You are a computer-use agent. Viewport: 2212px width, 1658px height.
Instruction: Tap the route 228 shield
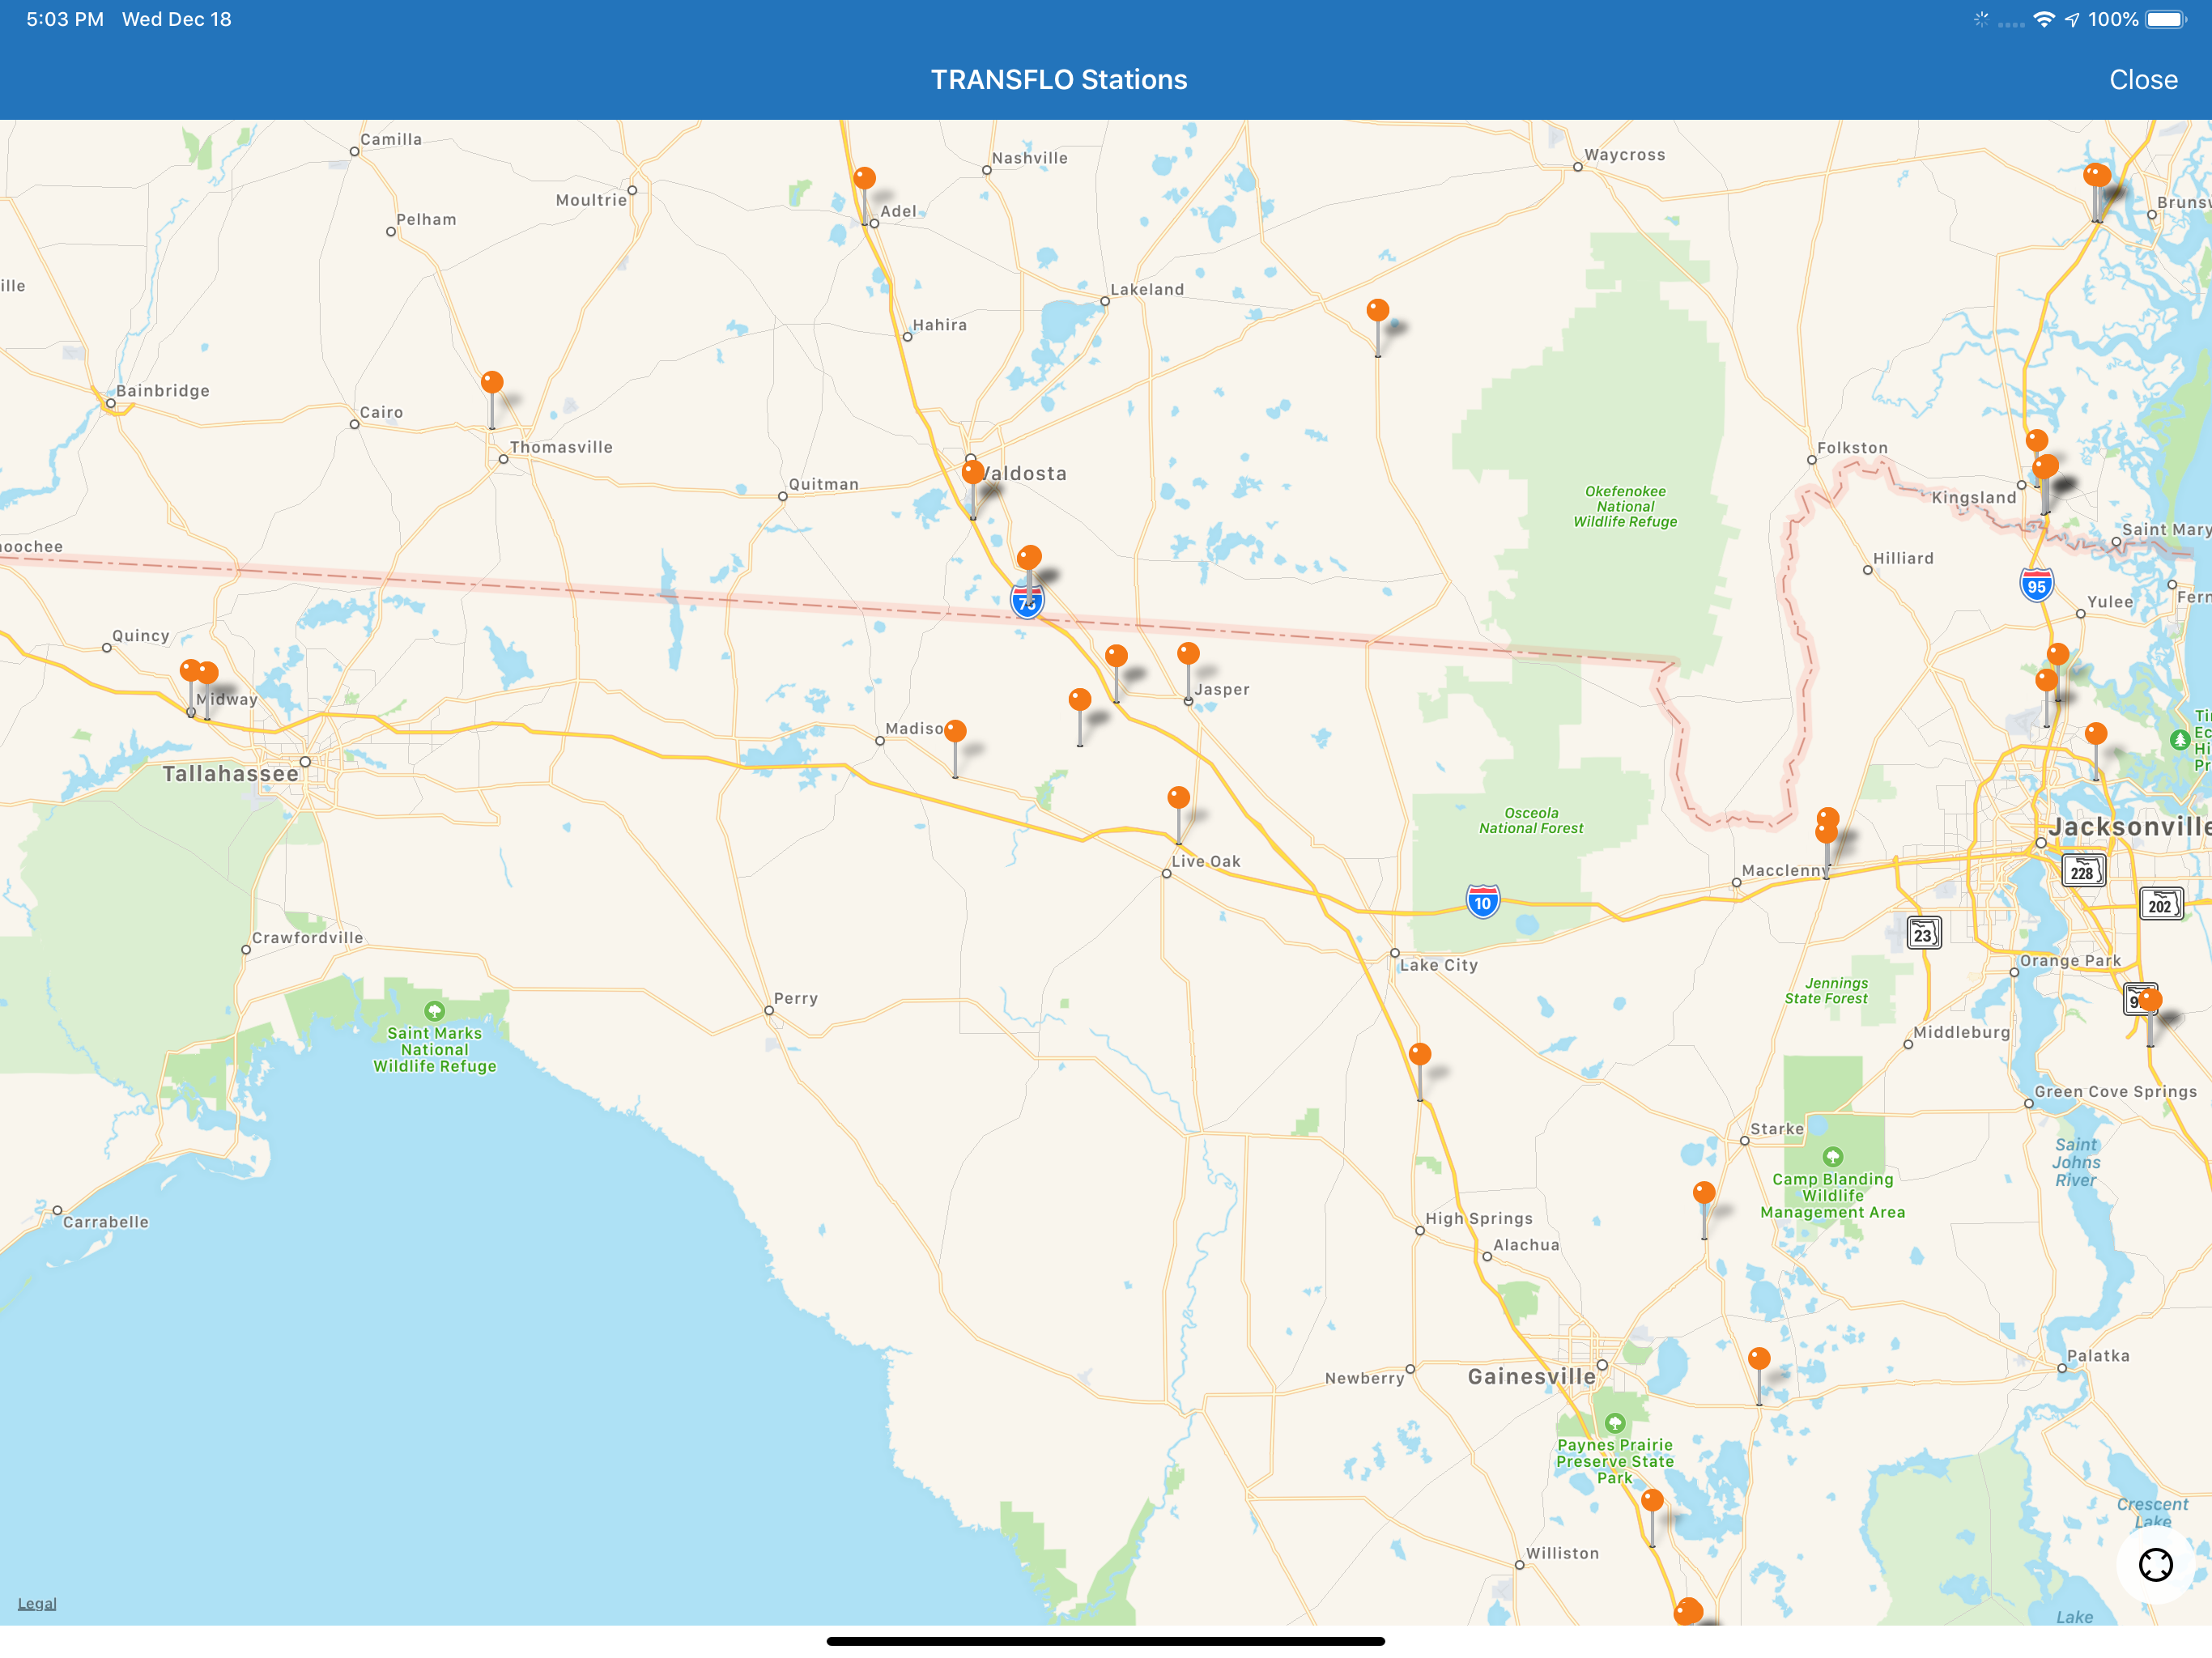2083,871
